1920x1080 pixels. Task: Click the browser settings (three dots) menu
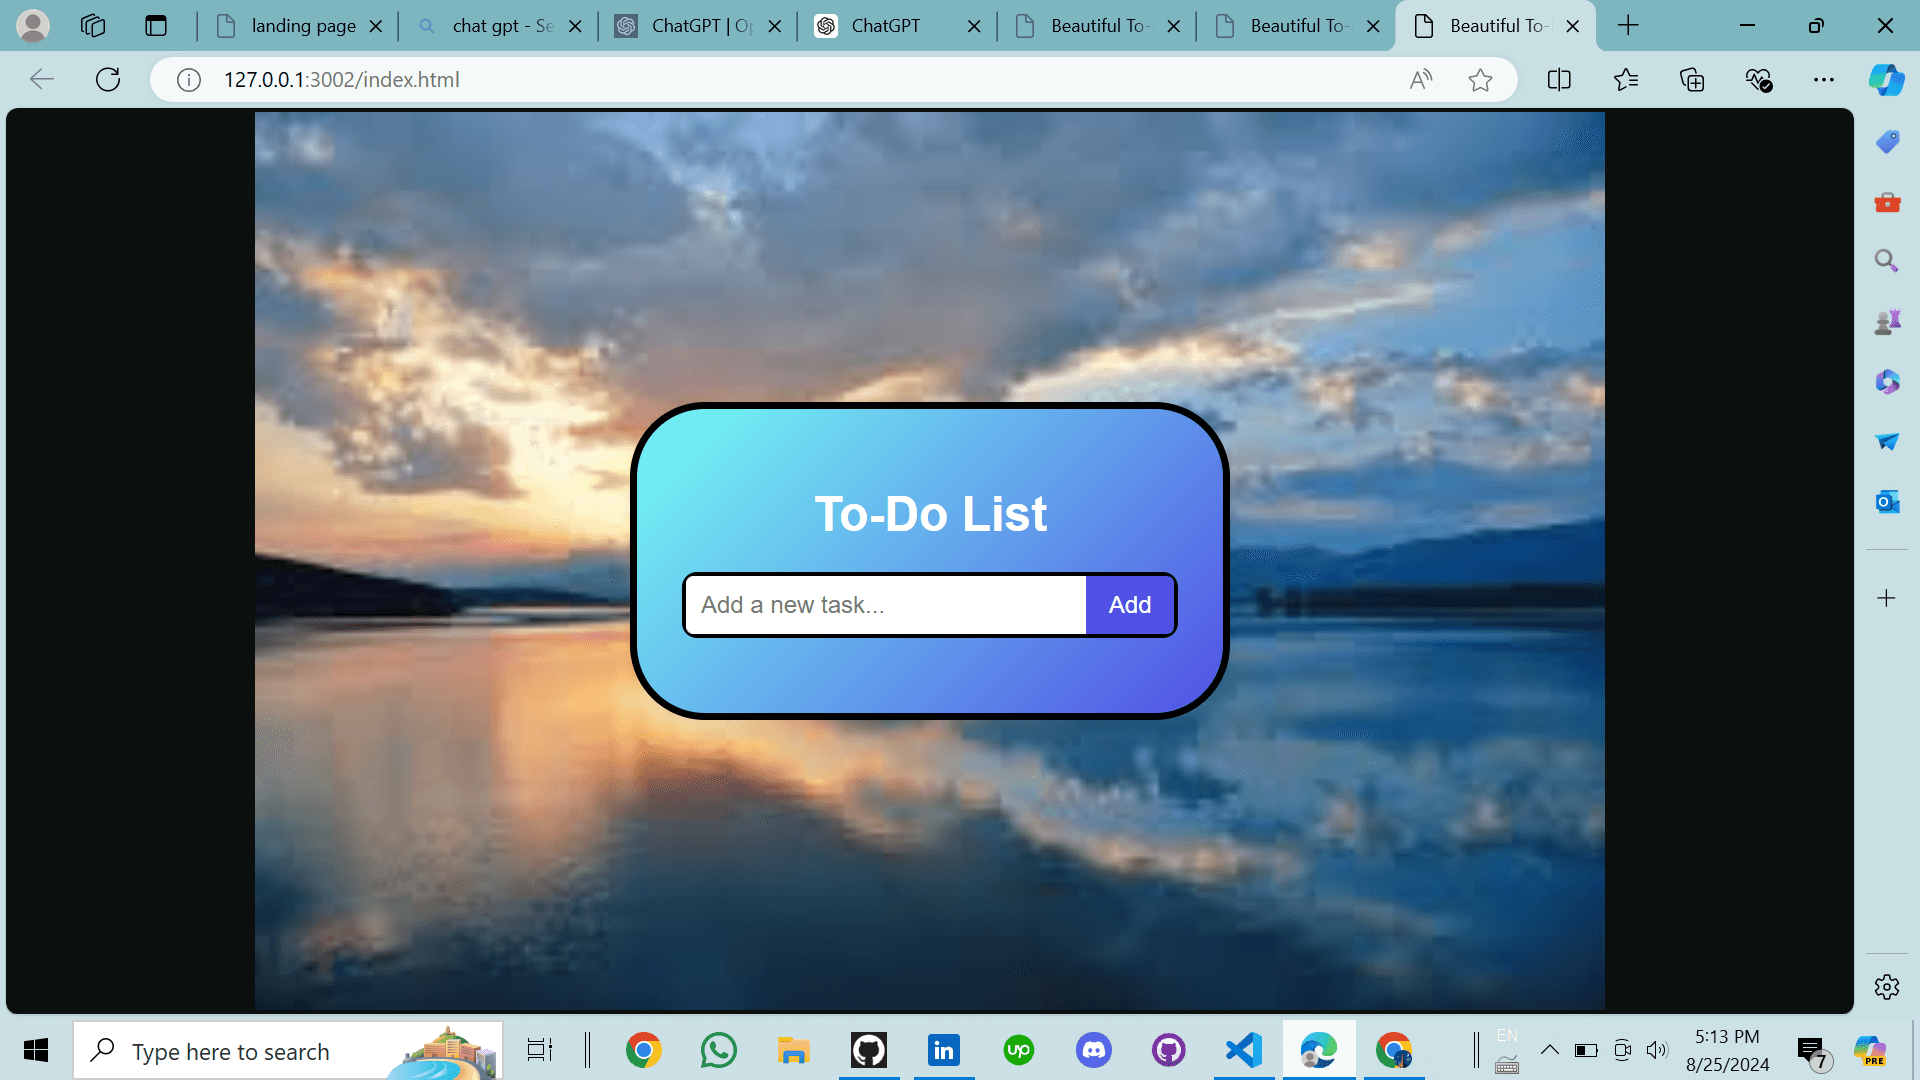[x=1824, y=79]
